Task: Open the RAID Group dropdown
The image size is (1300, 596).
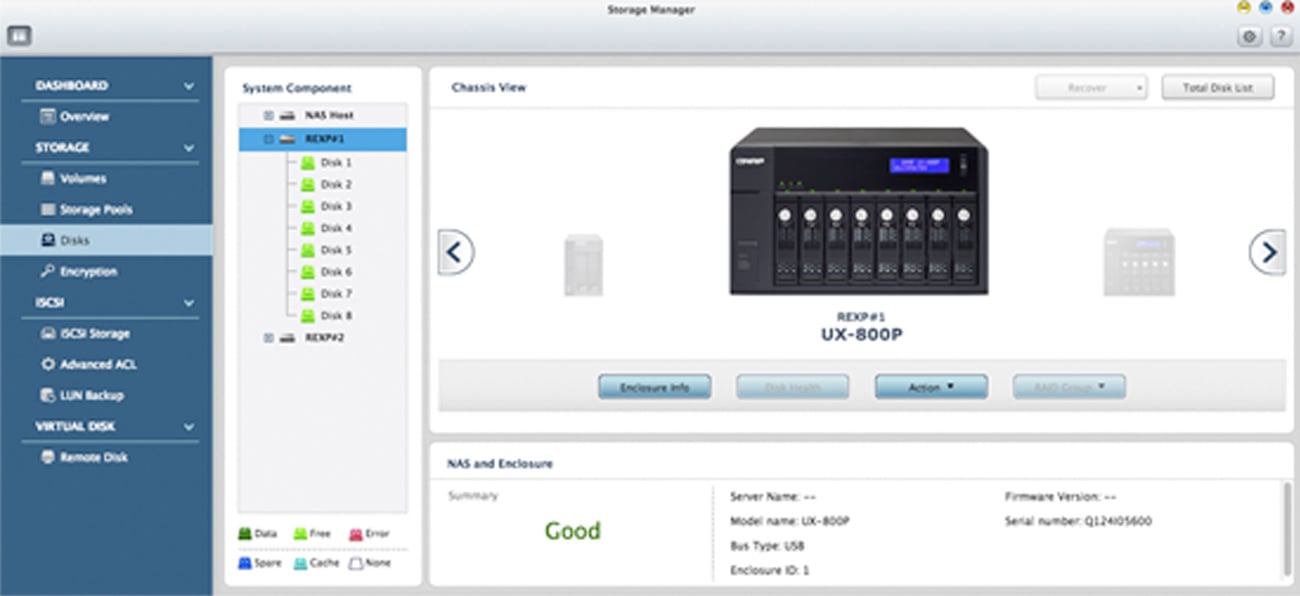Action: [x=1069, y=387]
